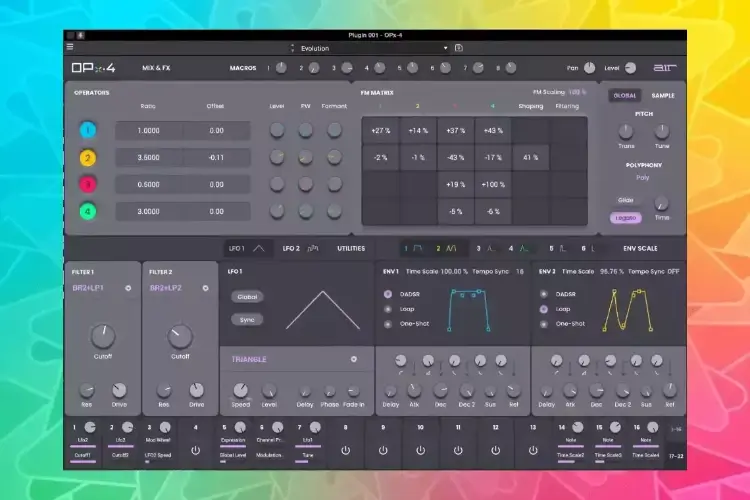Screen dimensions: 750x500
Task: Select ENV 1 DADSR mode
Action: (388, 294)
